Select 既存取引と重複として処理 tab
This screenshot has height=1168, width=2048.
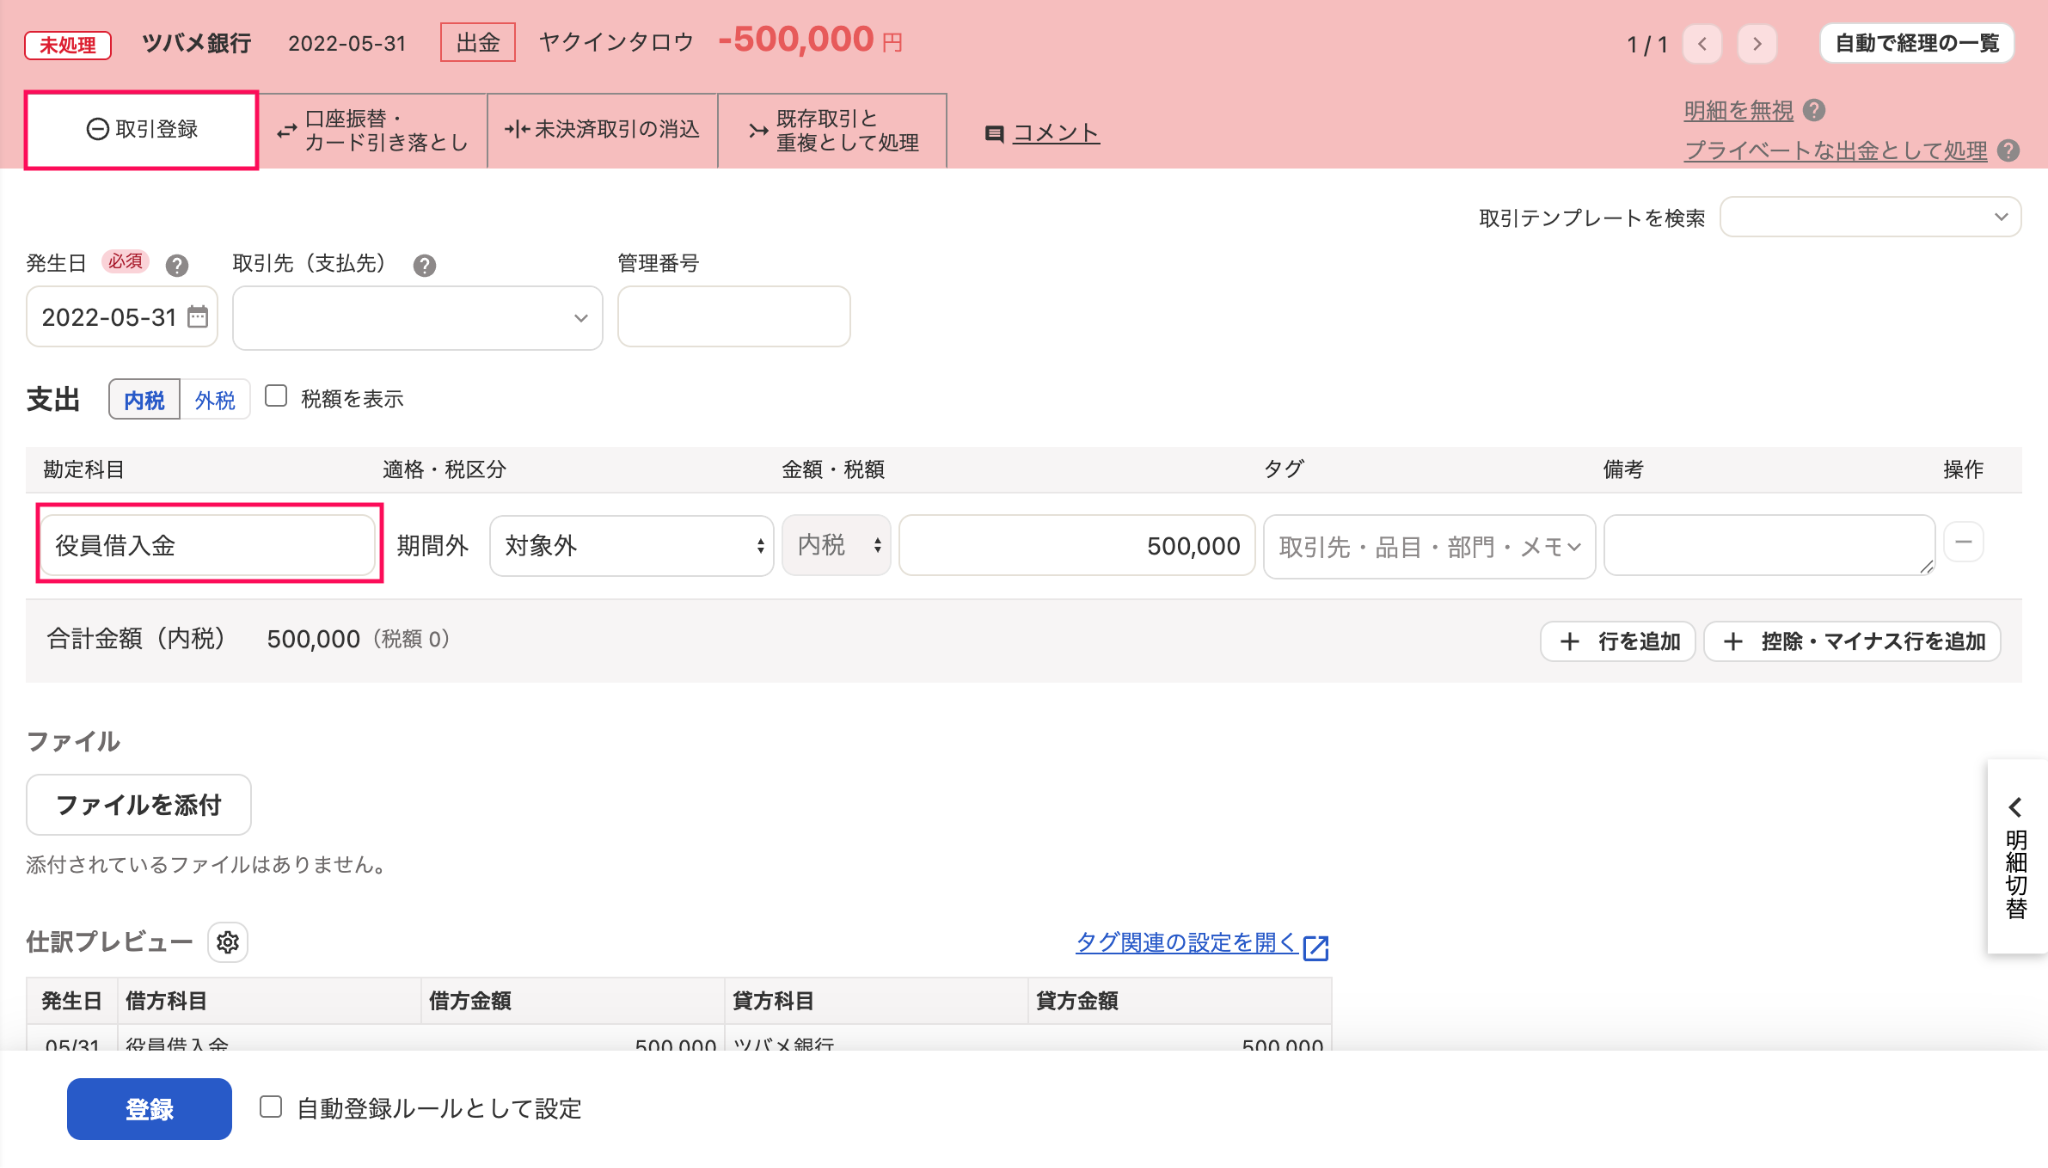pyautogui.click(x=833, y=130)
